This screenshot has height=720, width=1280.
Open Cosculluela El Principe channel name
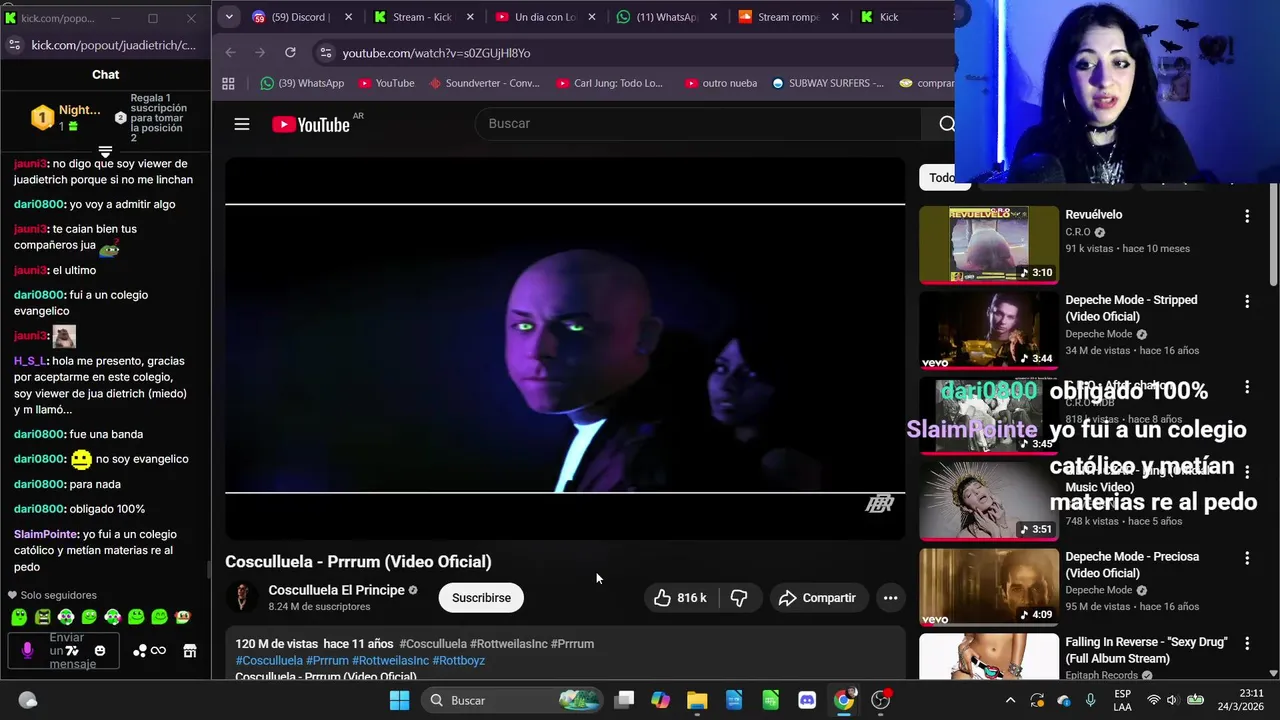[336, 590]
